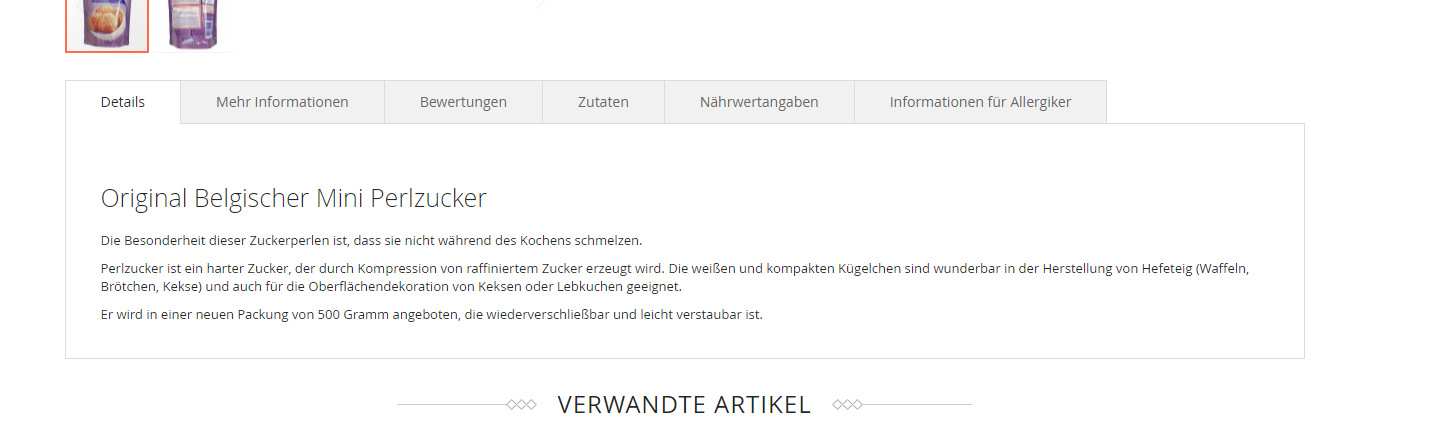Show the Zutaten tab
1439x424 pixels.
click(603, 102)
